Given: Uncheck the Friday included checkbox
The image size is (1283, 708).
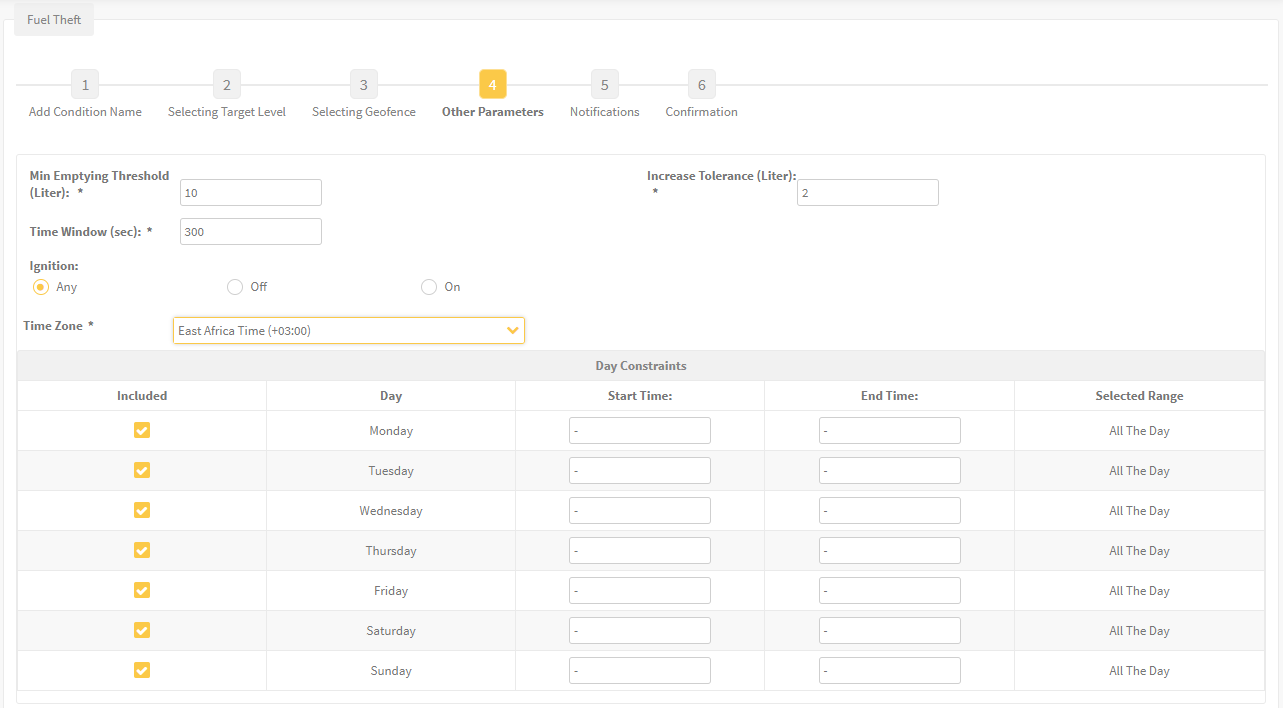Looking at the screenshot, I should [x=142, y=590].
